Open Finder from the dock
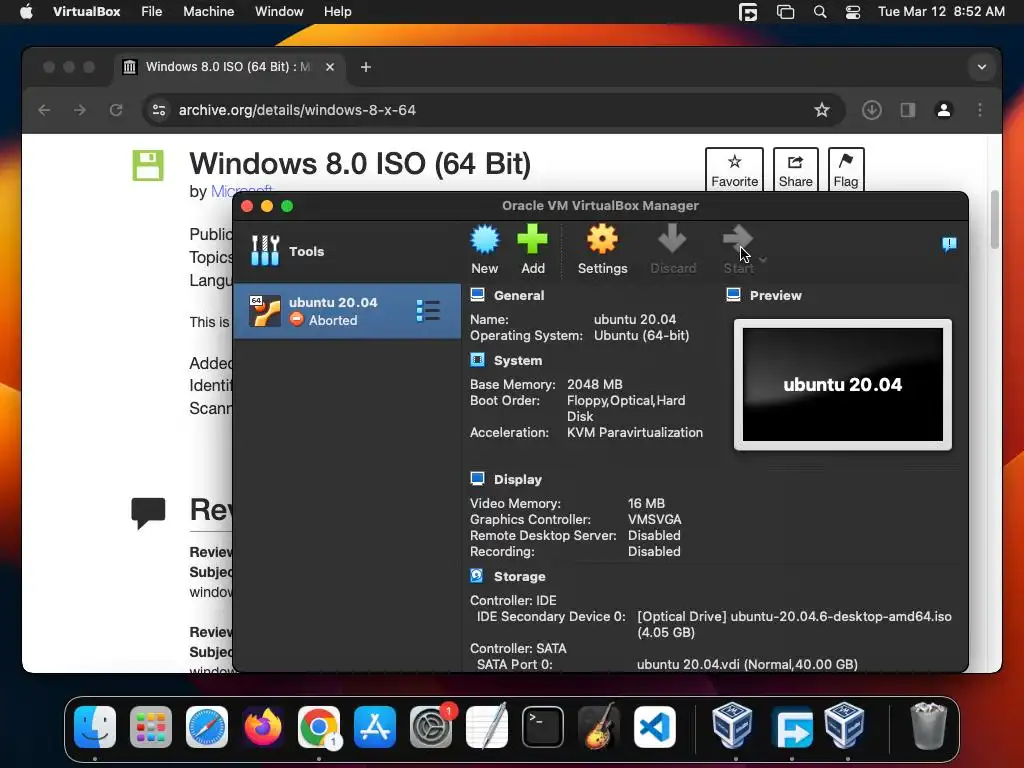 pyautogui.click(x=95, y=727)
